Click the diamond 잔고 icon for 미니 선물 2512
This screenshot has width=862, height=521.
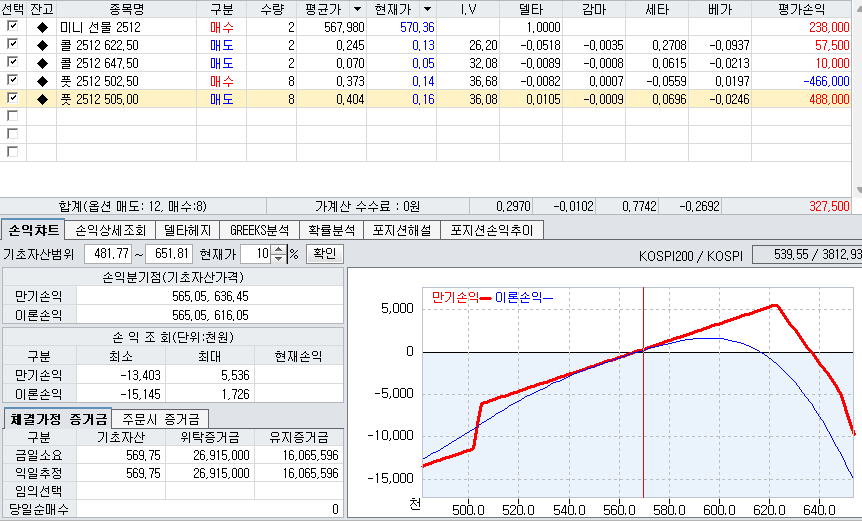click(x=42, y=27)
